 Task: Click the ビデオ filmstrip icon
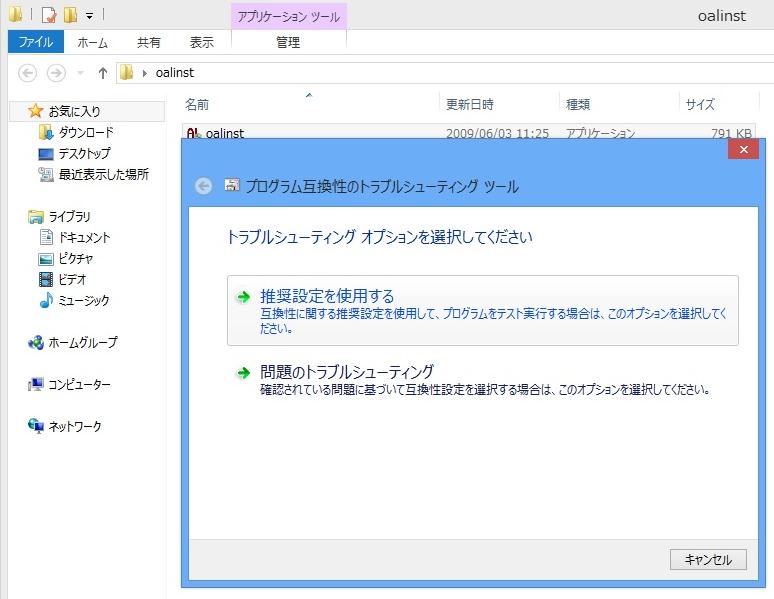coord(45,280)
